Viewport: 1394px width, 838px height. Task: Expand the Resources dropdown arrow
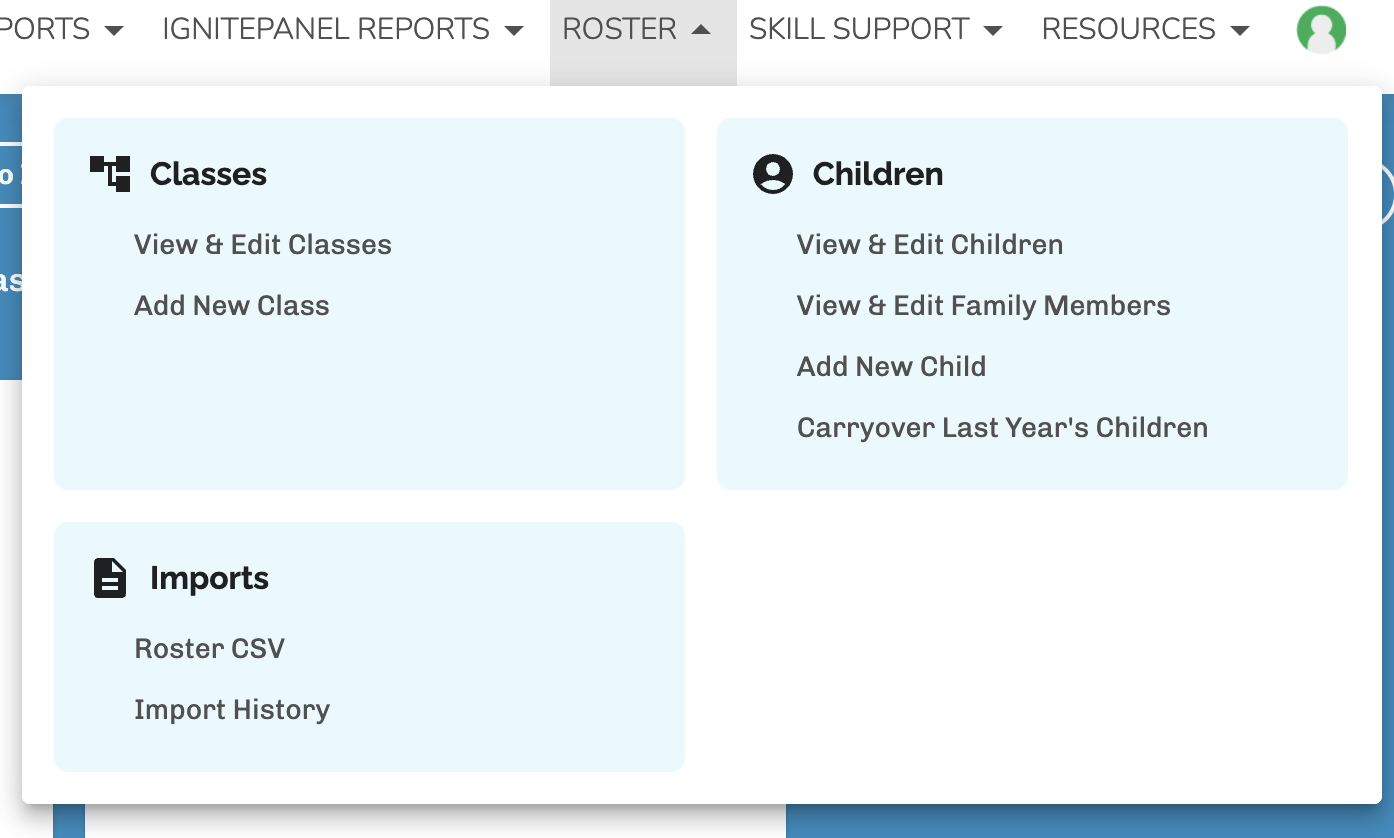point(1240,31)
